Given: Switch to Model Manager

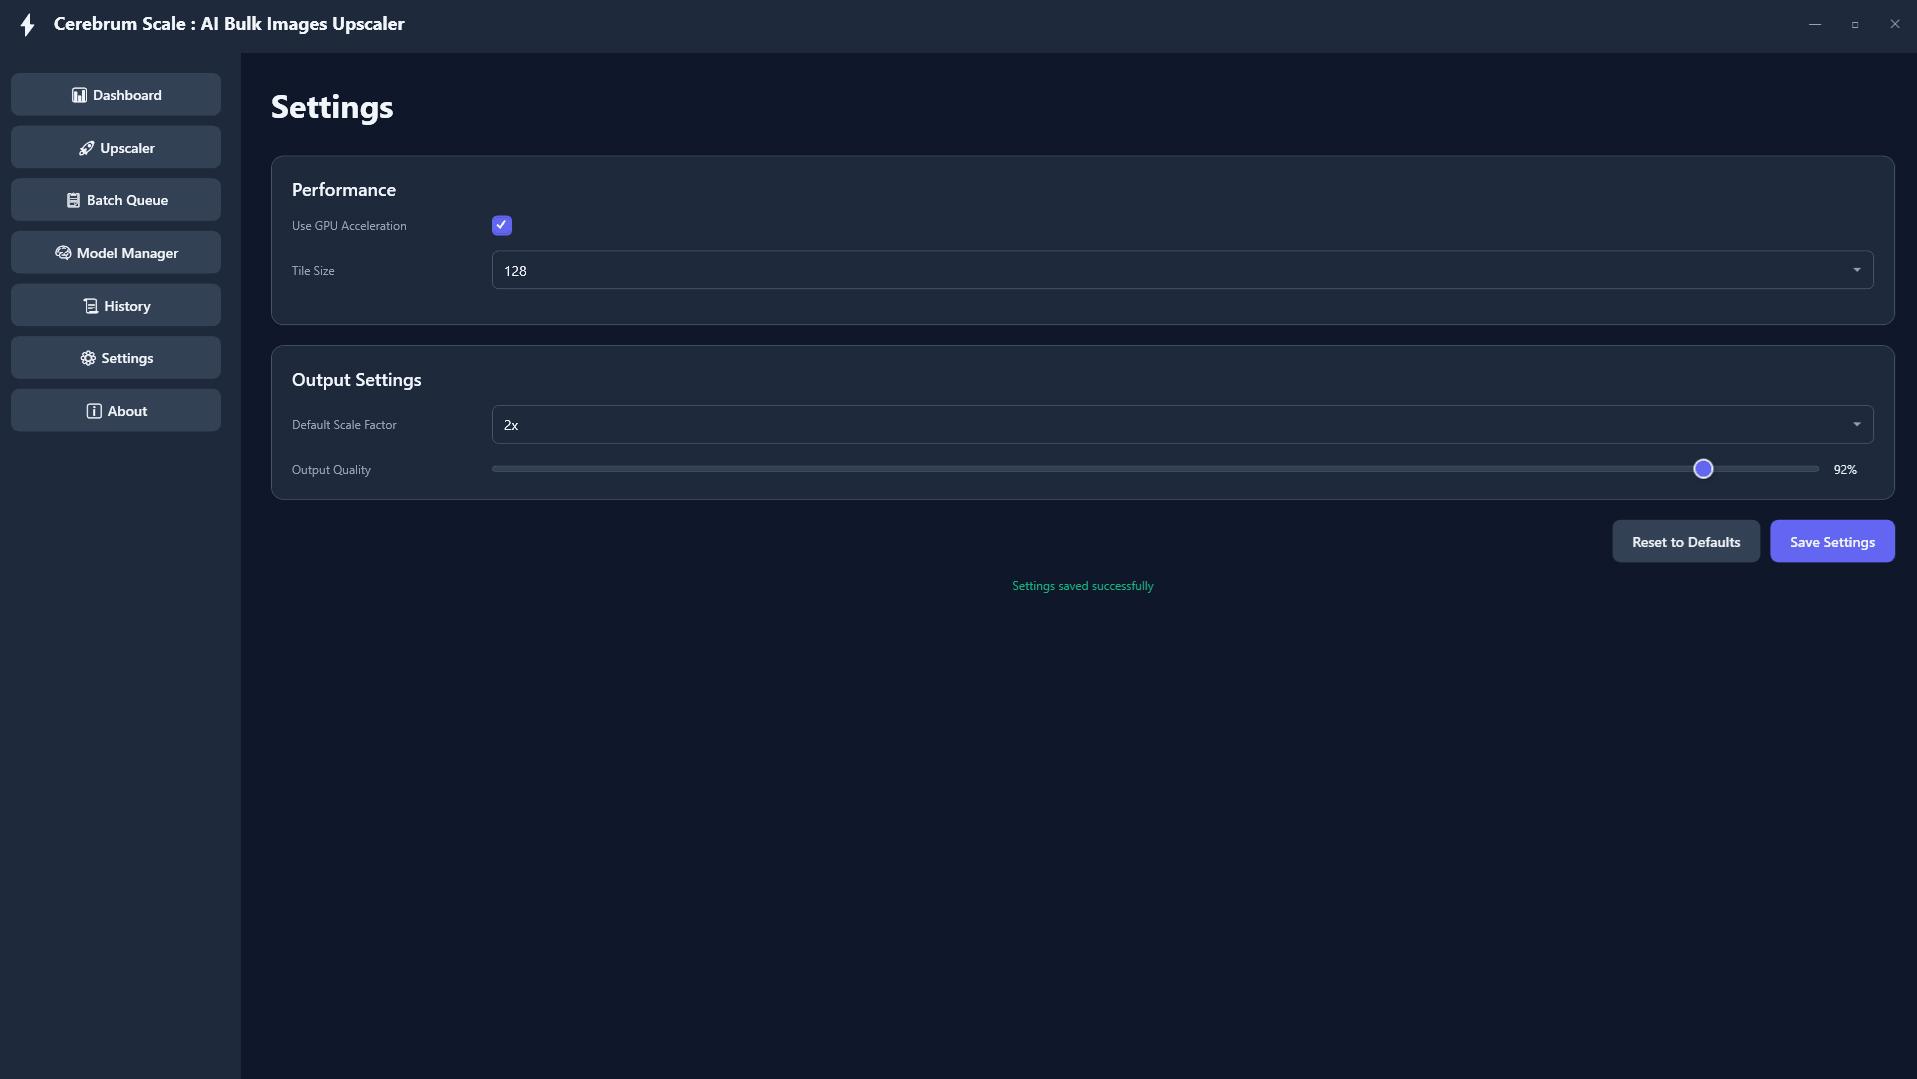Looking at the screenshot, I should [x=116, y=252].
